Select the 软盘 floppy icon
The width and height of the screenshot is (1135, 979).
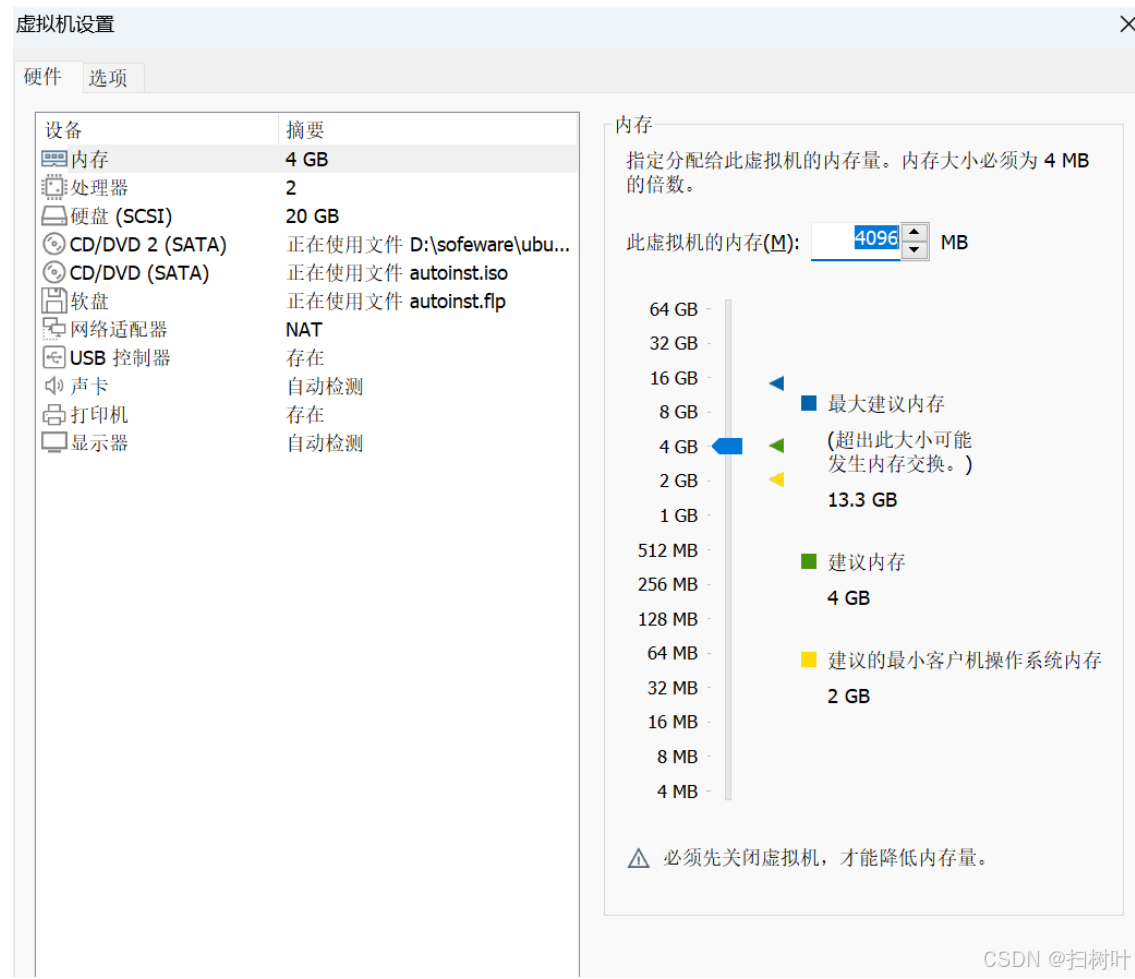tap(54, 301)
